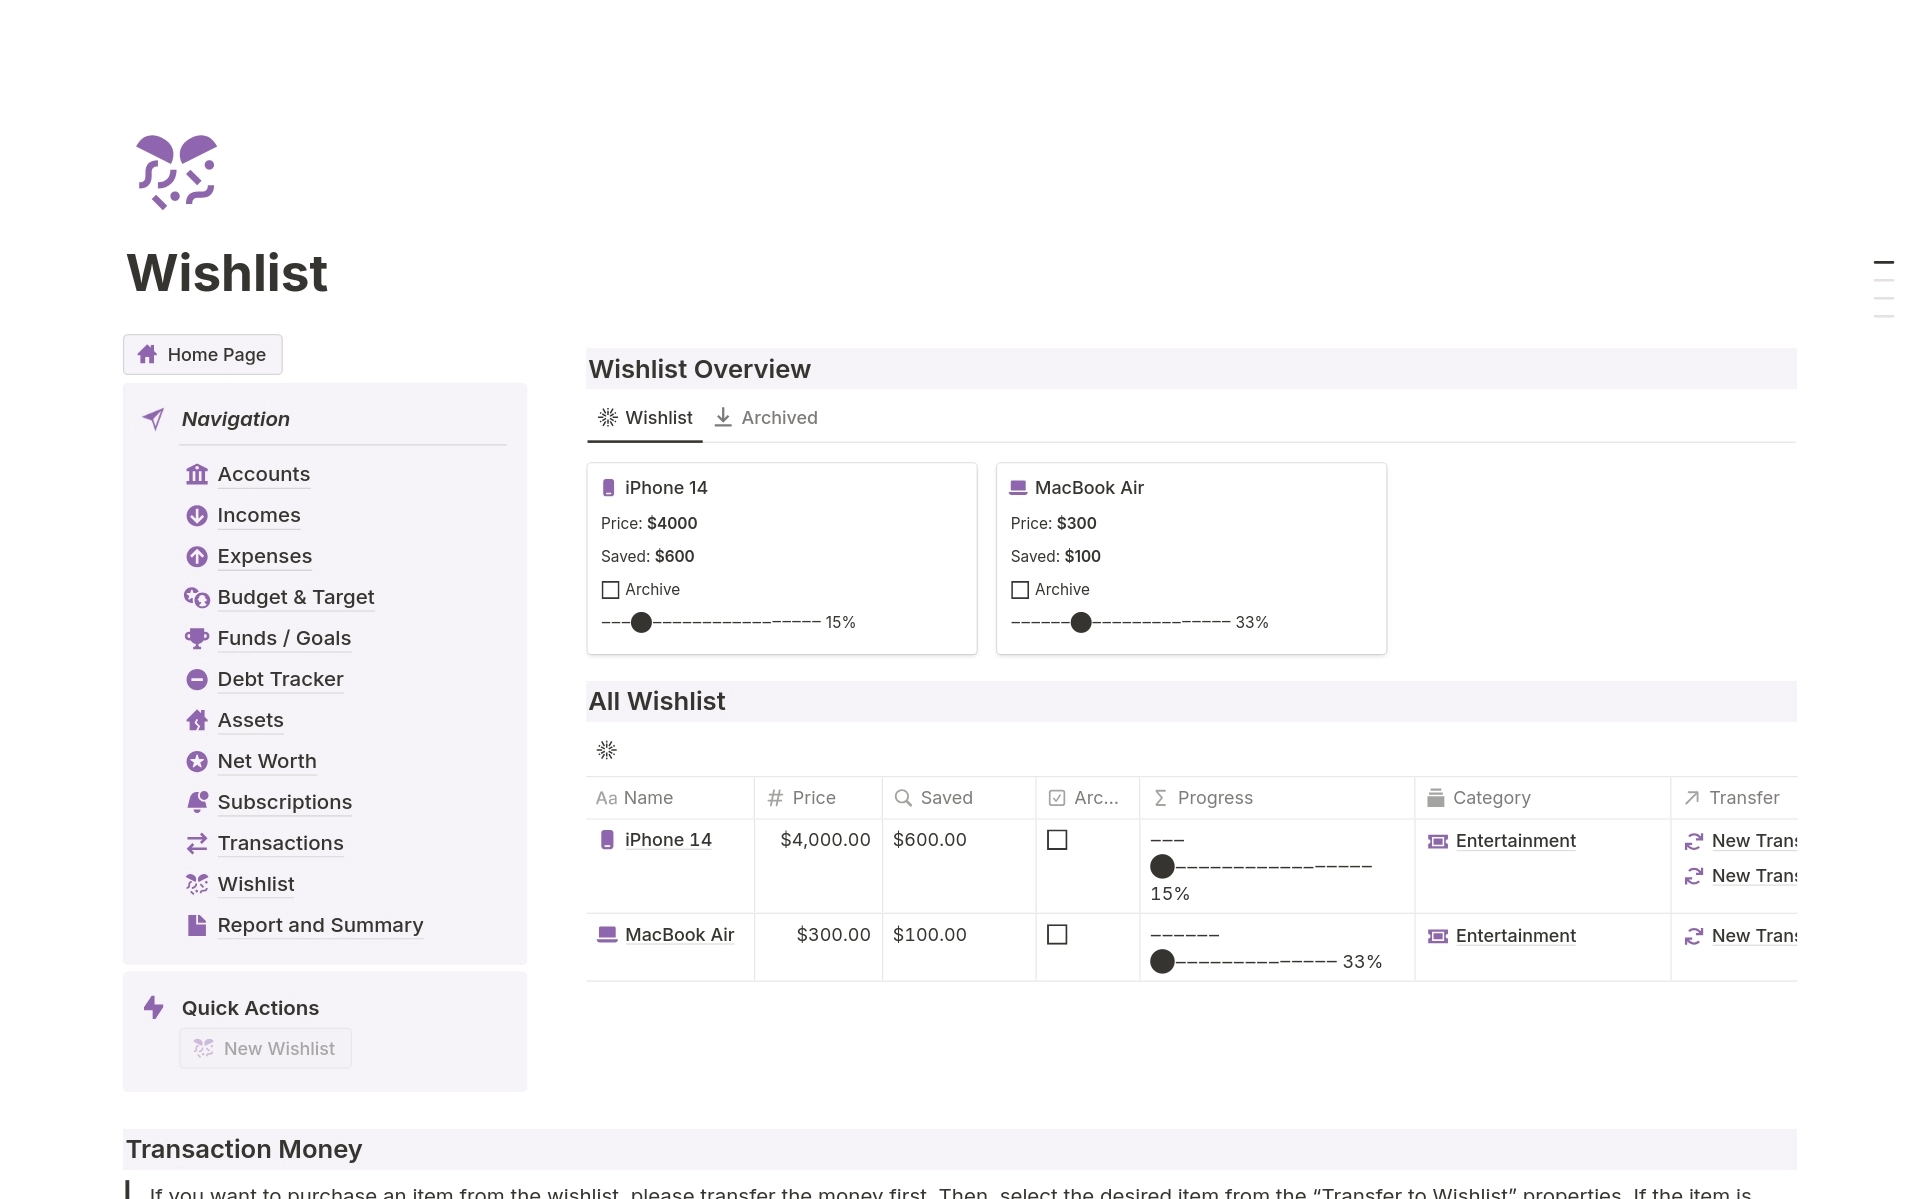Open the Transfer column header menu
This screenshot has height=1199, width=1920.
[1734, 798]
